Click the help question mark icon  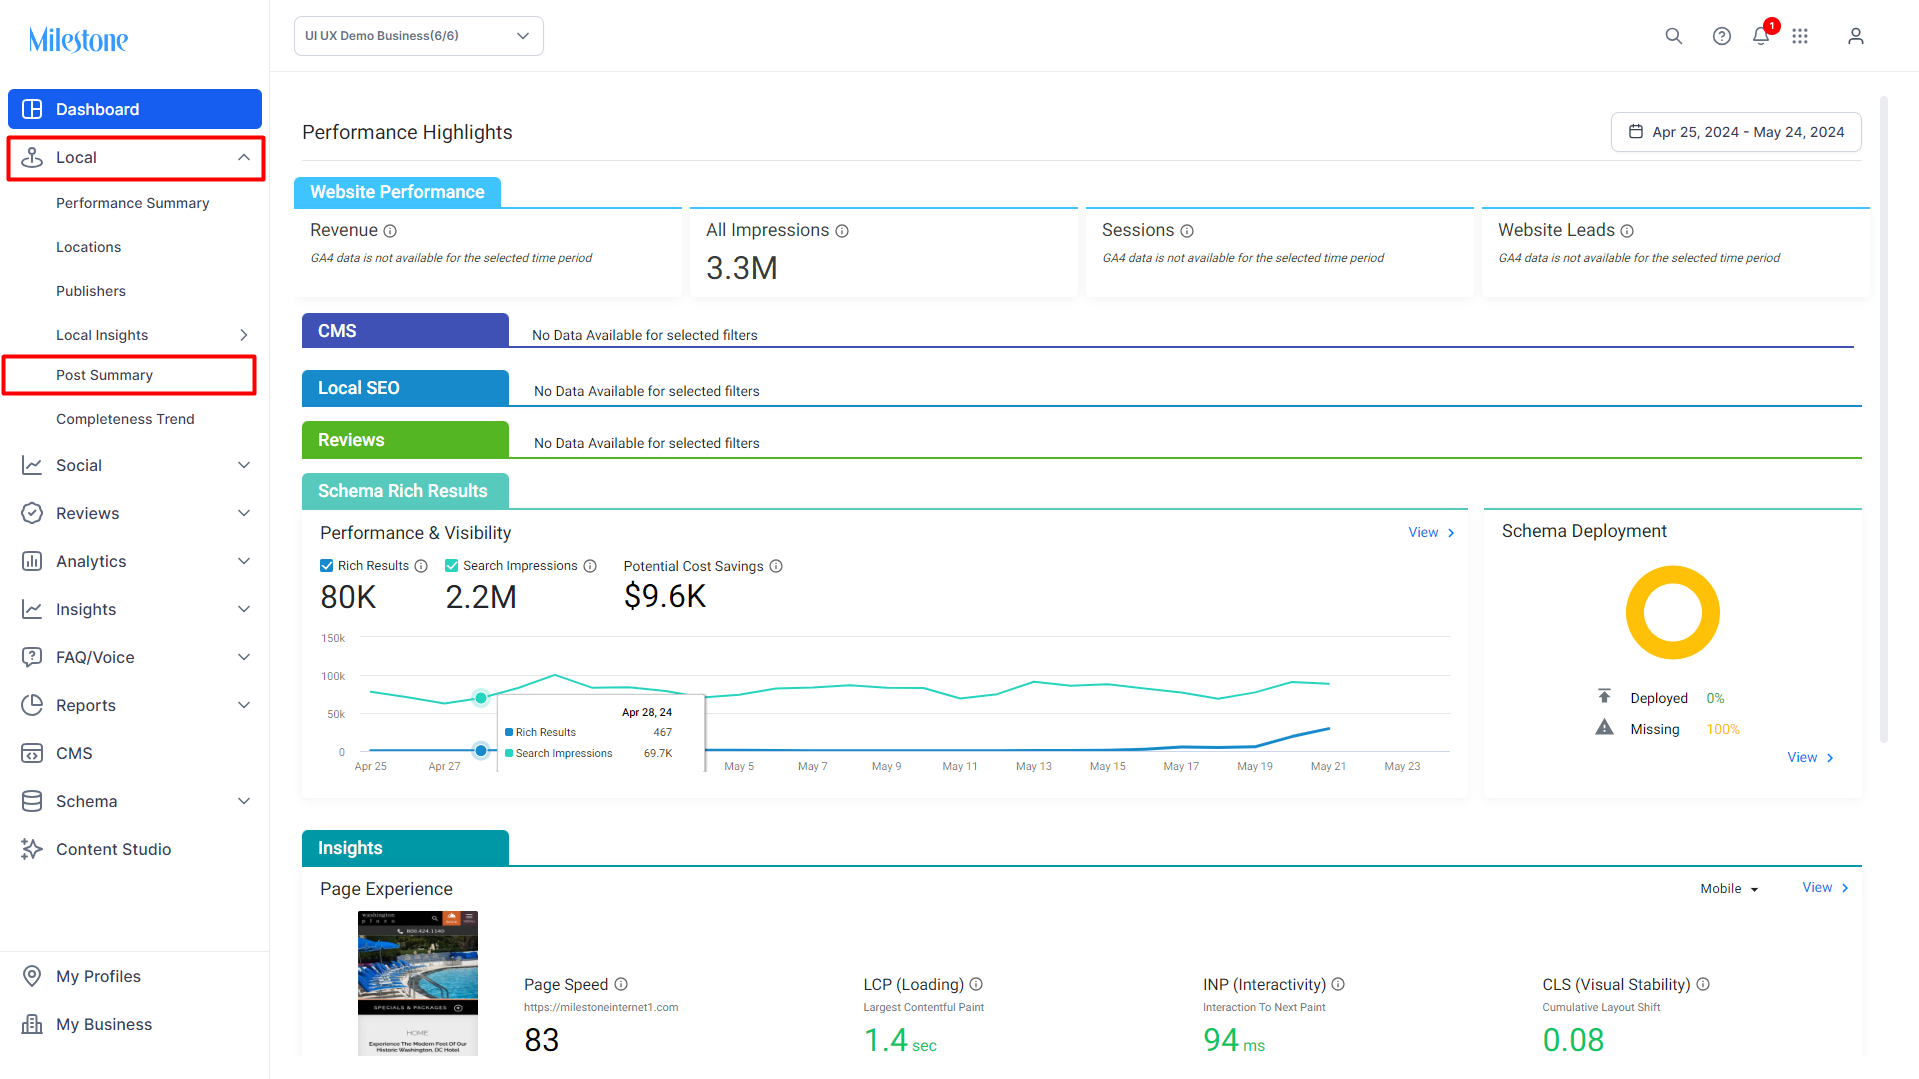point(1721,36)
